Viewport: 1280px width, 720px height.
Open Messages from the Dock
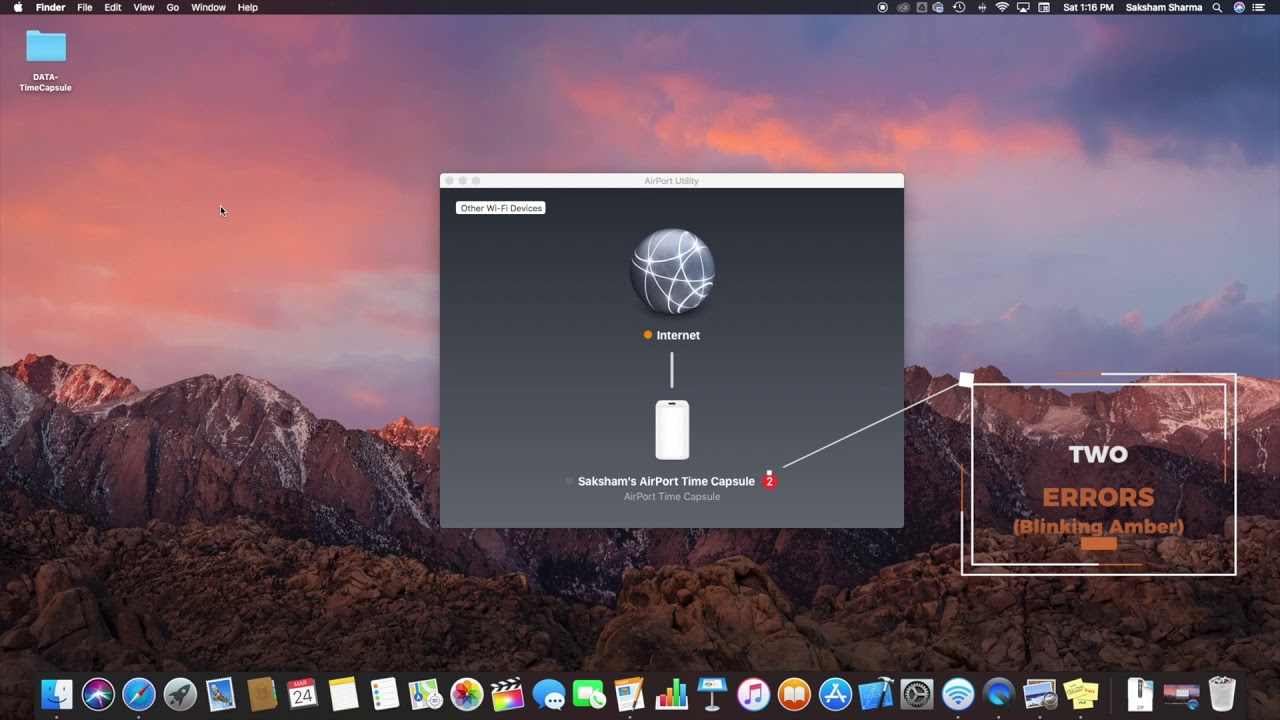click(x=549, y=694)
